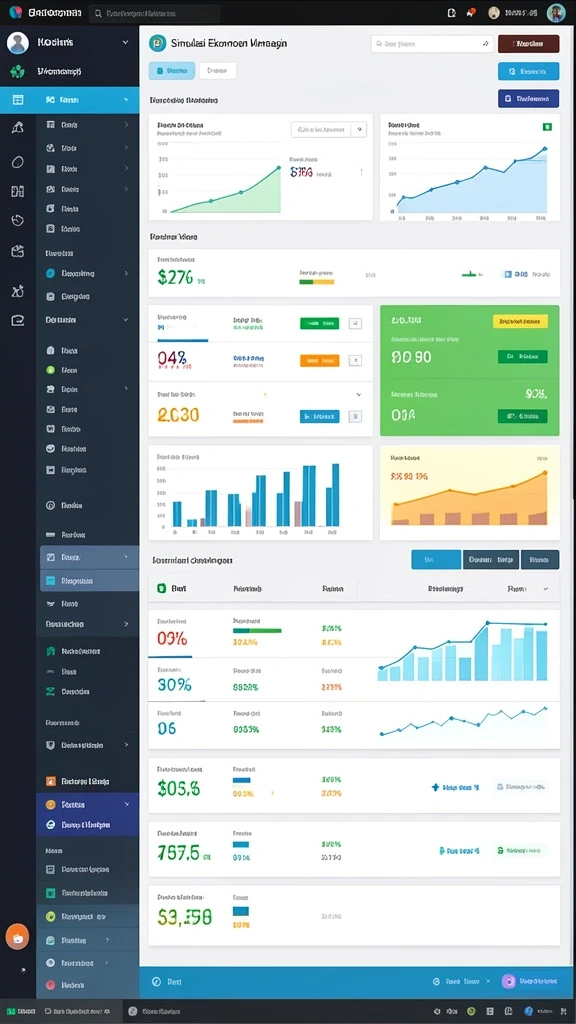
Task: Expand the chevron beside the 2030 stat row
Action: [x=359, y=394]
